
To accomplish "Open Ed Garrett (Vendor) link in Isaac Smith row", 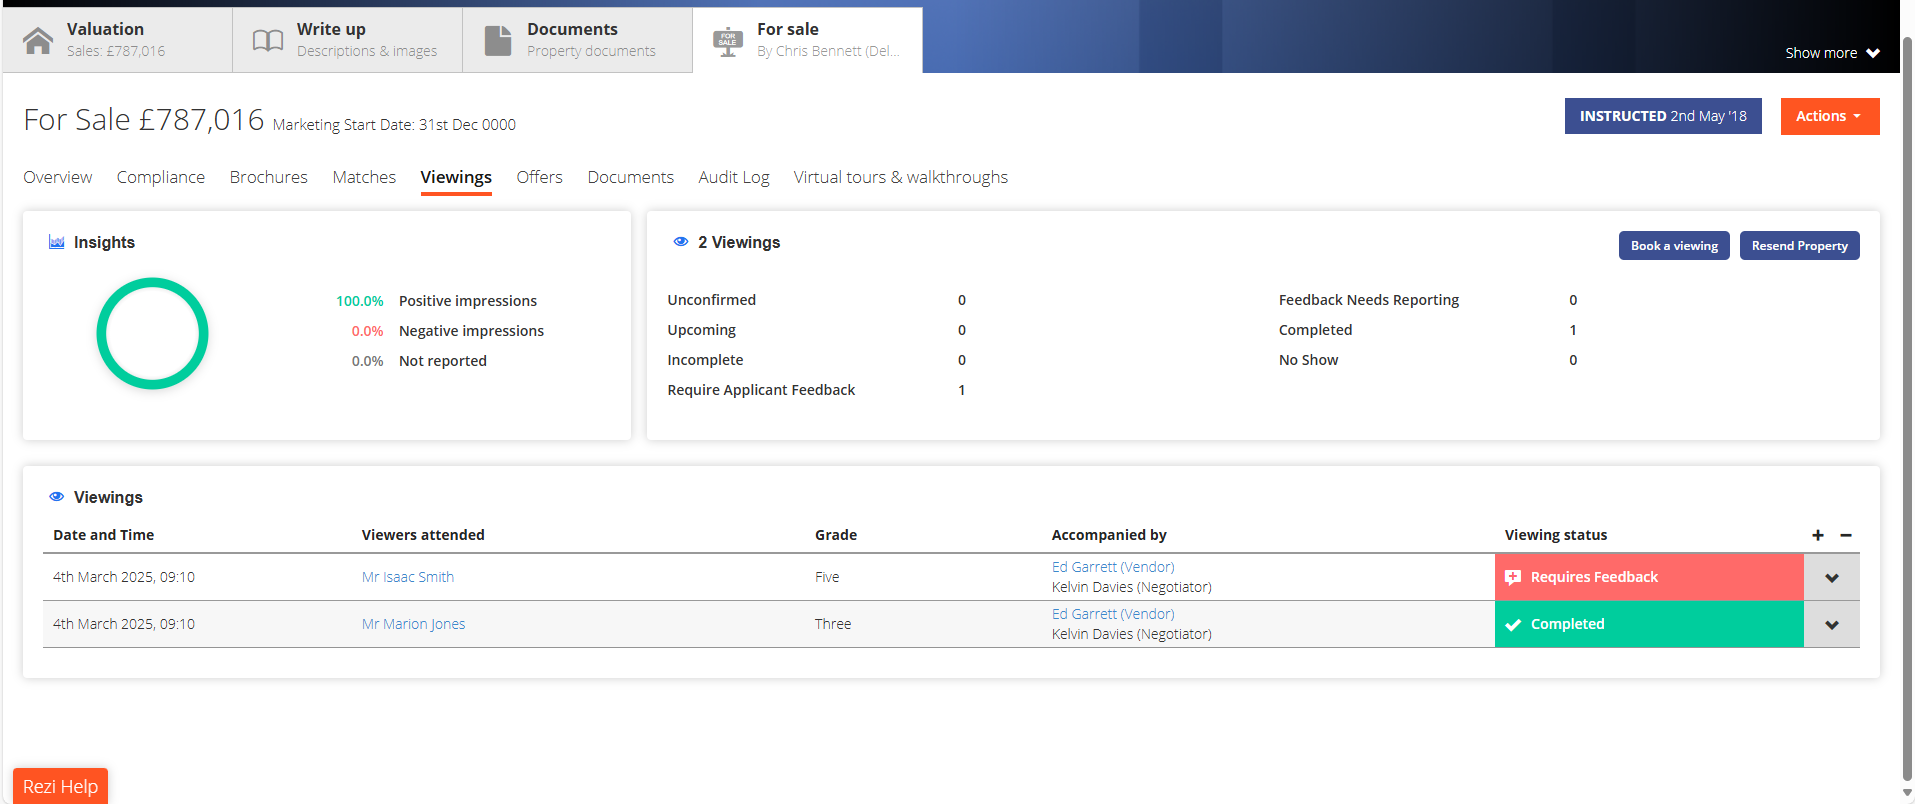I will pyautogui.click(x=1113, y=567).
